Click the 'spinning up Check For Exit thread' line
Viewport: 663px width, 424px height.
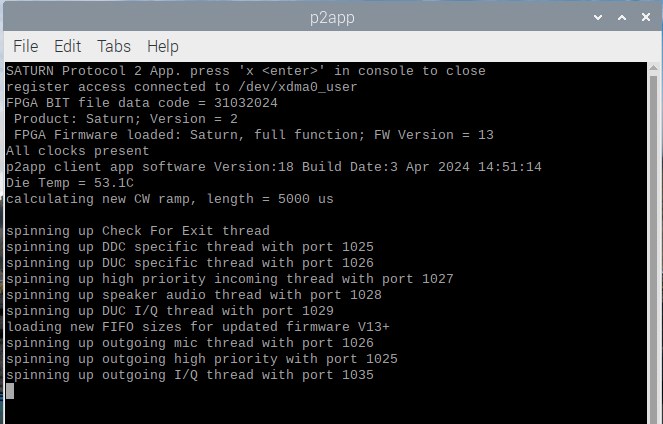(138, 231)
